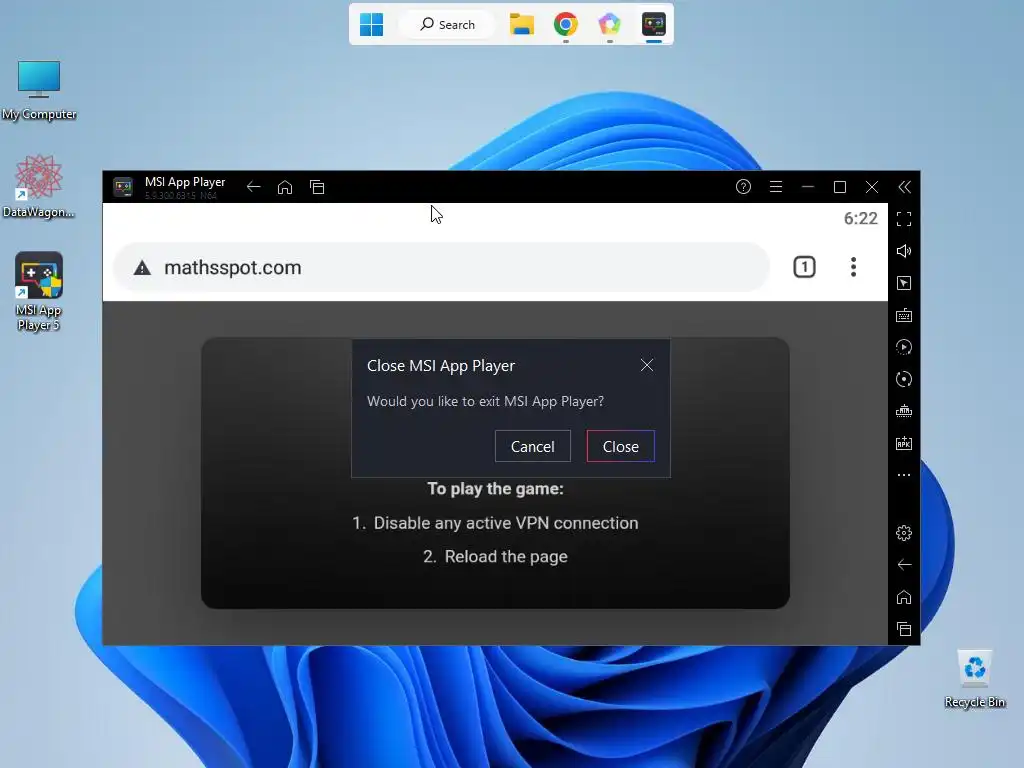Click sidebar recent apps icon at bottom
The image size is (1024, 768).
pos(904,629)
